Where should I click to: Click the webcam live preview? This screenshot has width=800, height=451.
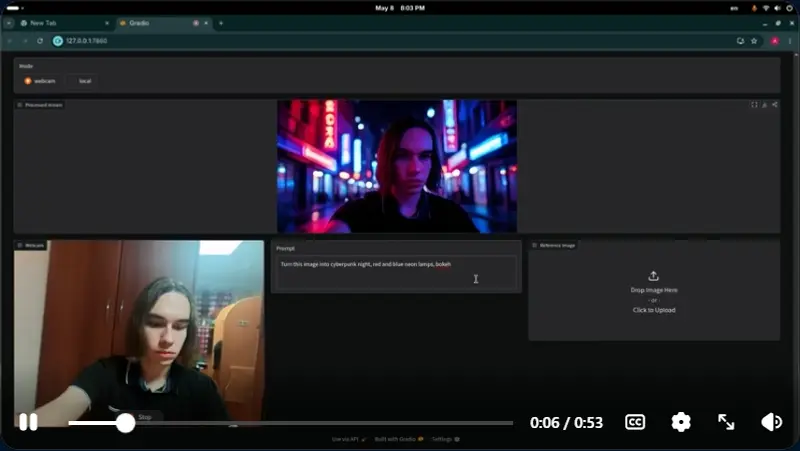pyautogui.click(x=139, y=333)
